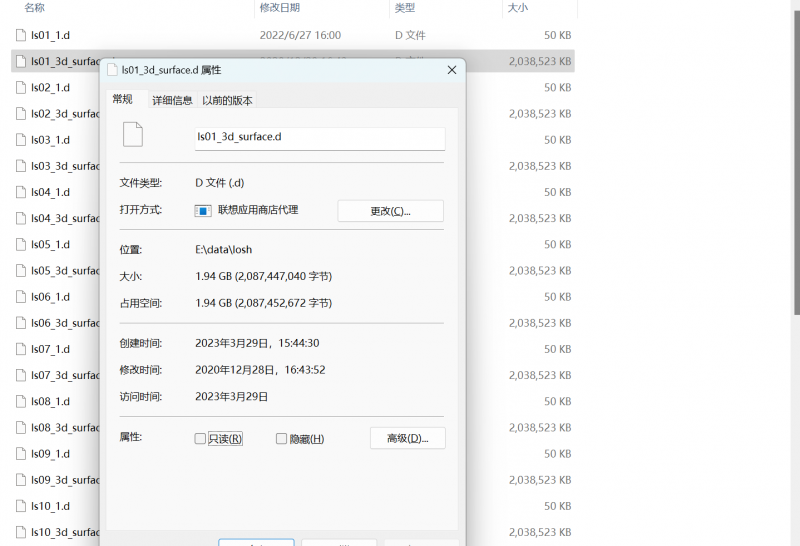The height and width of the screenshot is (546, 800).
Task: Open the 以前的版本 tab
Action: point(227,100)
